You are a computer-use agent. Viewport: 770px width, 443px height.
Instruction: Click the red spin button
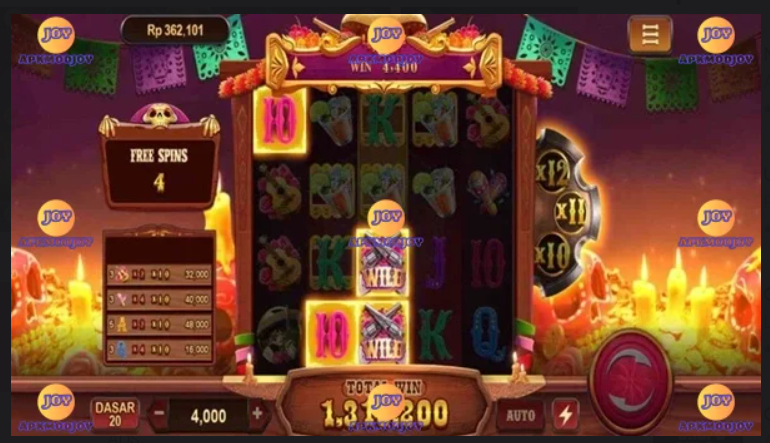[630, 380]
